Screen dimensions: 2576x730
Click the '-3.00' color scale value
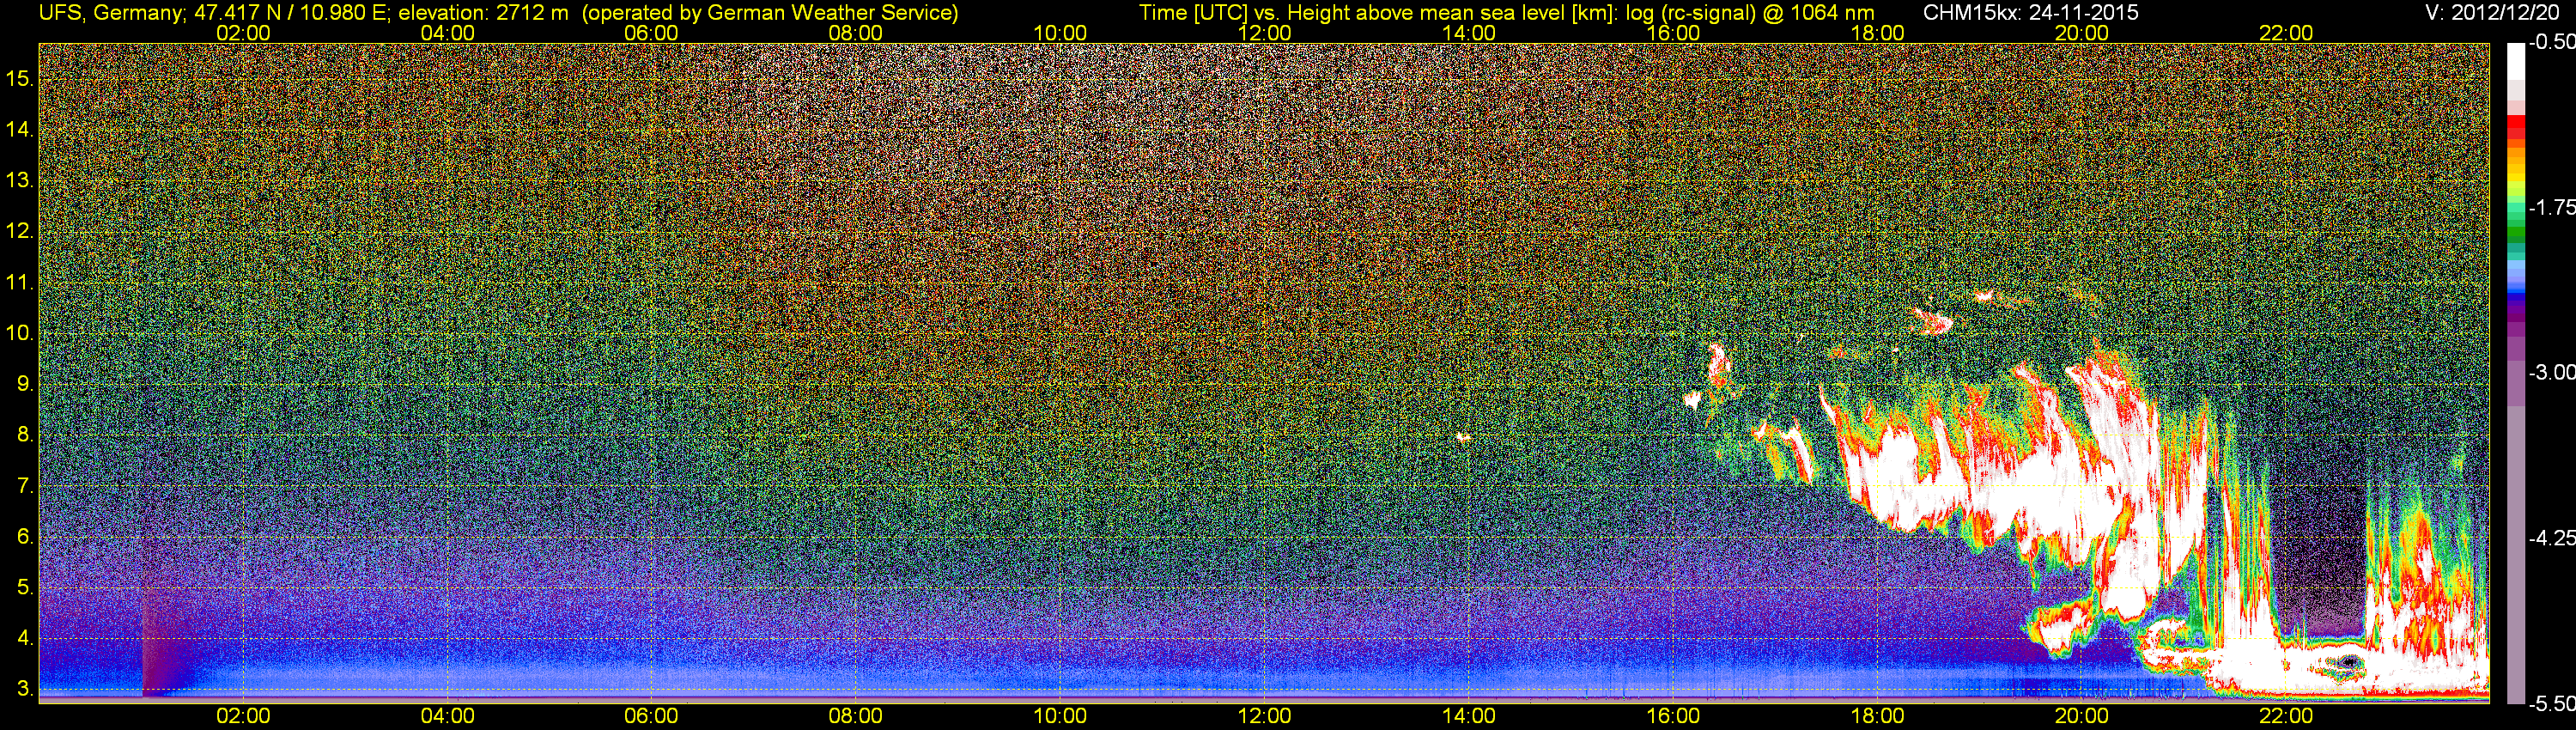(x=2550, y=373)
